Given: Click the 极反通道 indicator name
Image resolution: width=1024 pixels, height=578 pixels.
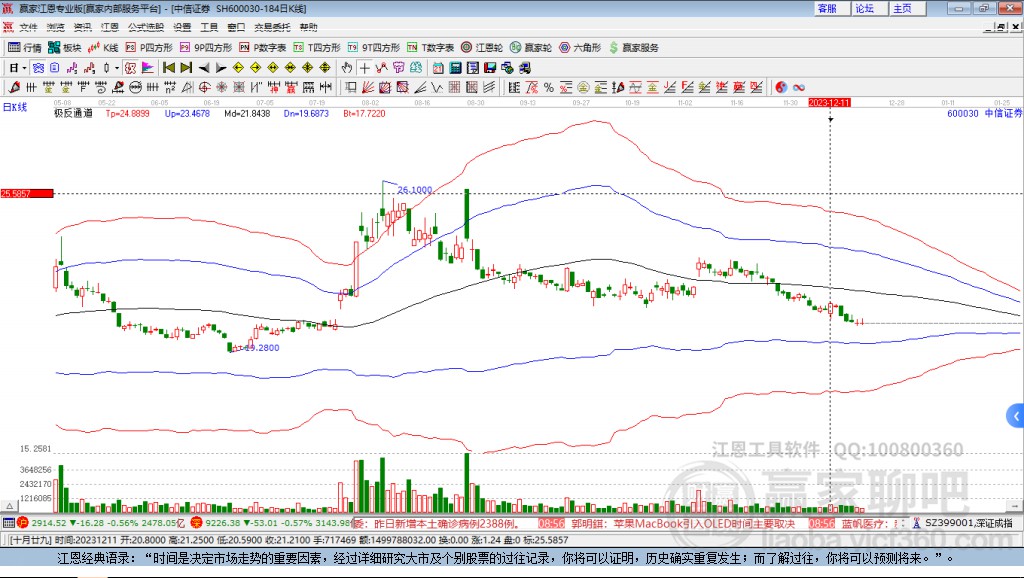Looking at the screenshot, I should (73, 114).
